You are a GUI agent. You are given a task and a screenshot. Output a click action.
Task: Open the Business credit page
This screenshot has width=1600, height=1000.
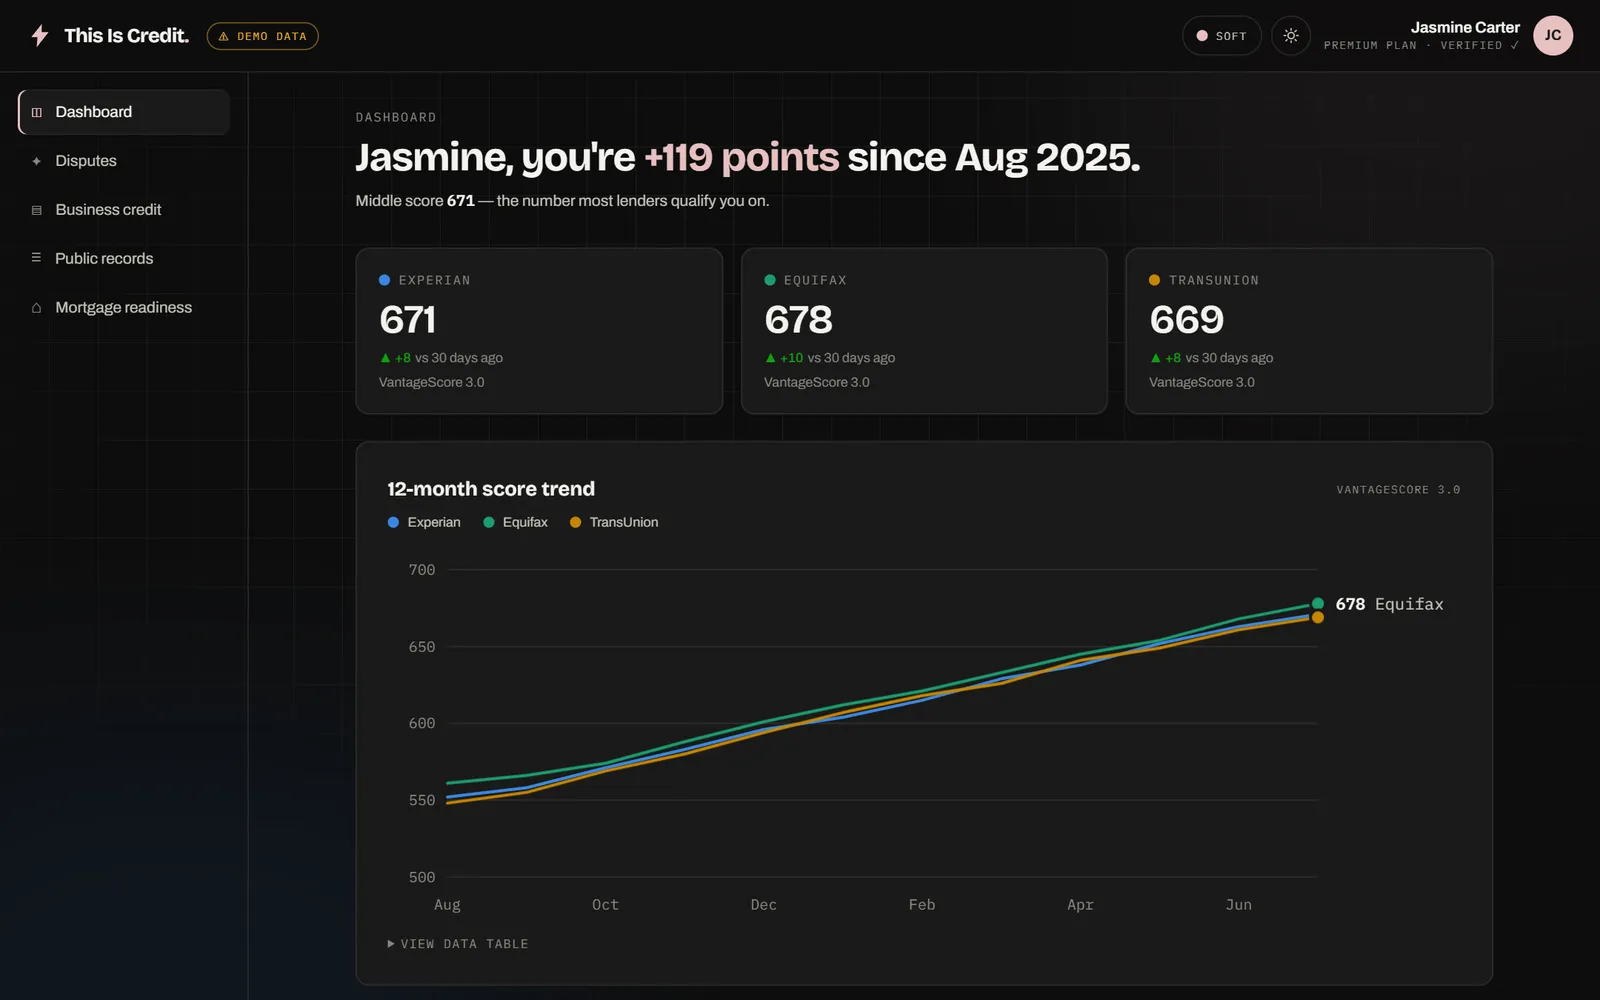point(124,210)
